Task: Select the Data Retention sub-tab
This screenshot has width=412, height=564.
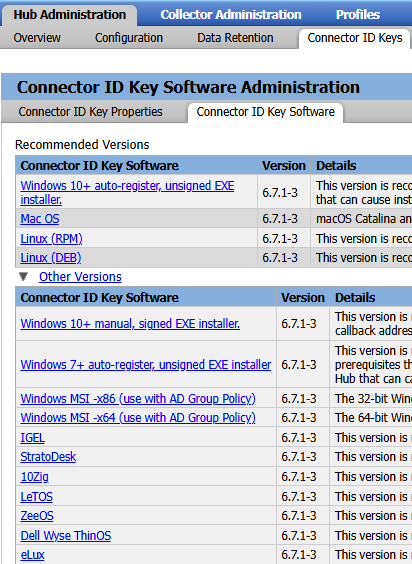Action: (235, 38)
